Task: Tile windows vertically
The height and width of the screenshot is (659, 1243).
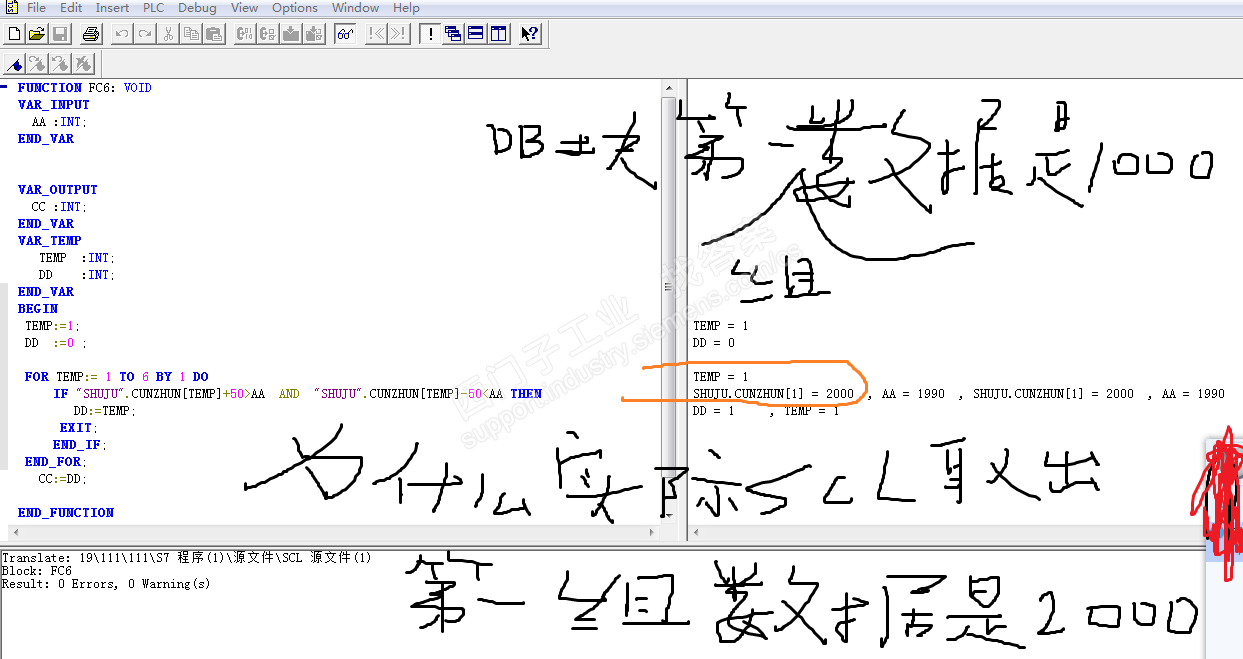Action: pyautogui.click(x=498, y=34)
